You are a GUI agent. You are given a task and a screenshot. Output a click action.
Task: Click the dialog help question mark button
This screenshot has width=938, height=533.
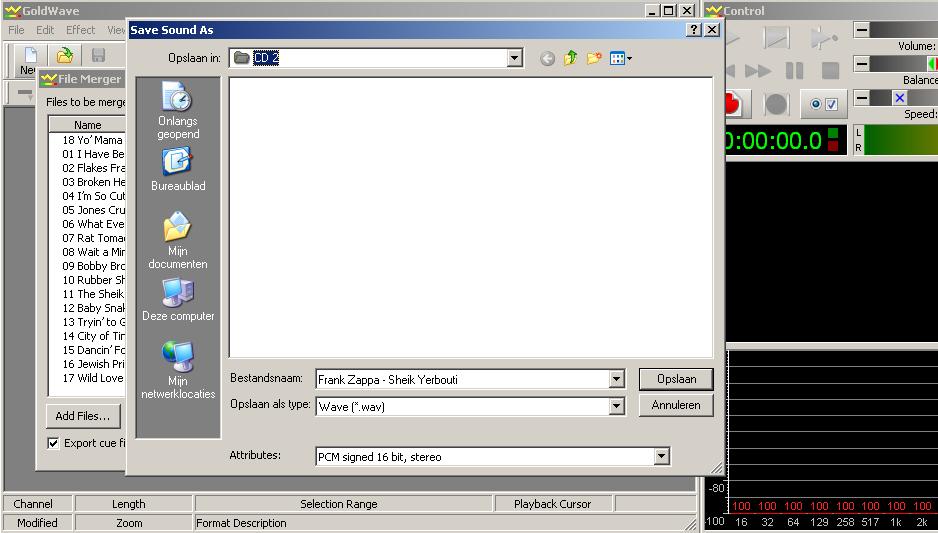point(694,30)
